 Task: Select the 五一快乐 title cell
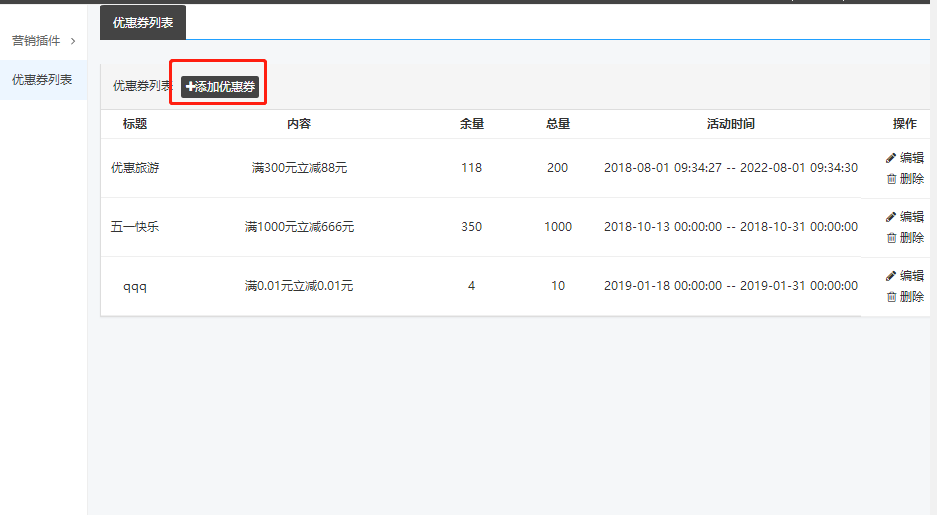(x=135, y=227)
